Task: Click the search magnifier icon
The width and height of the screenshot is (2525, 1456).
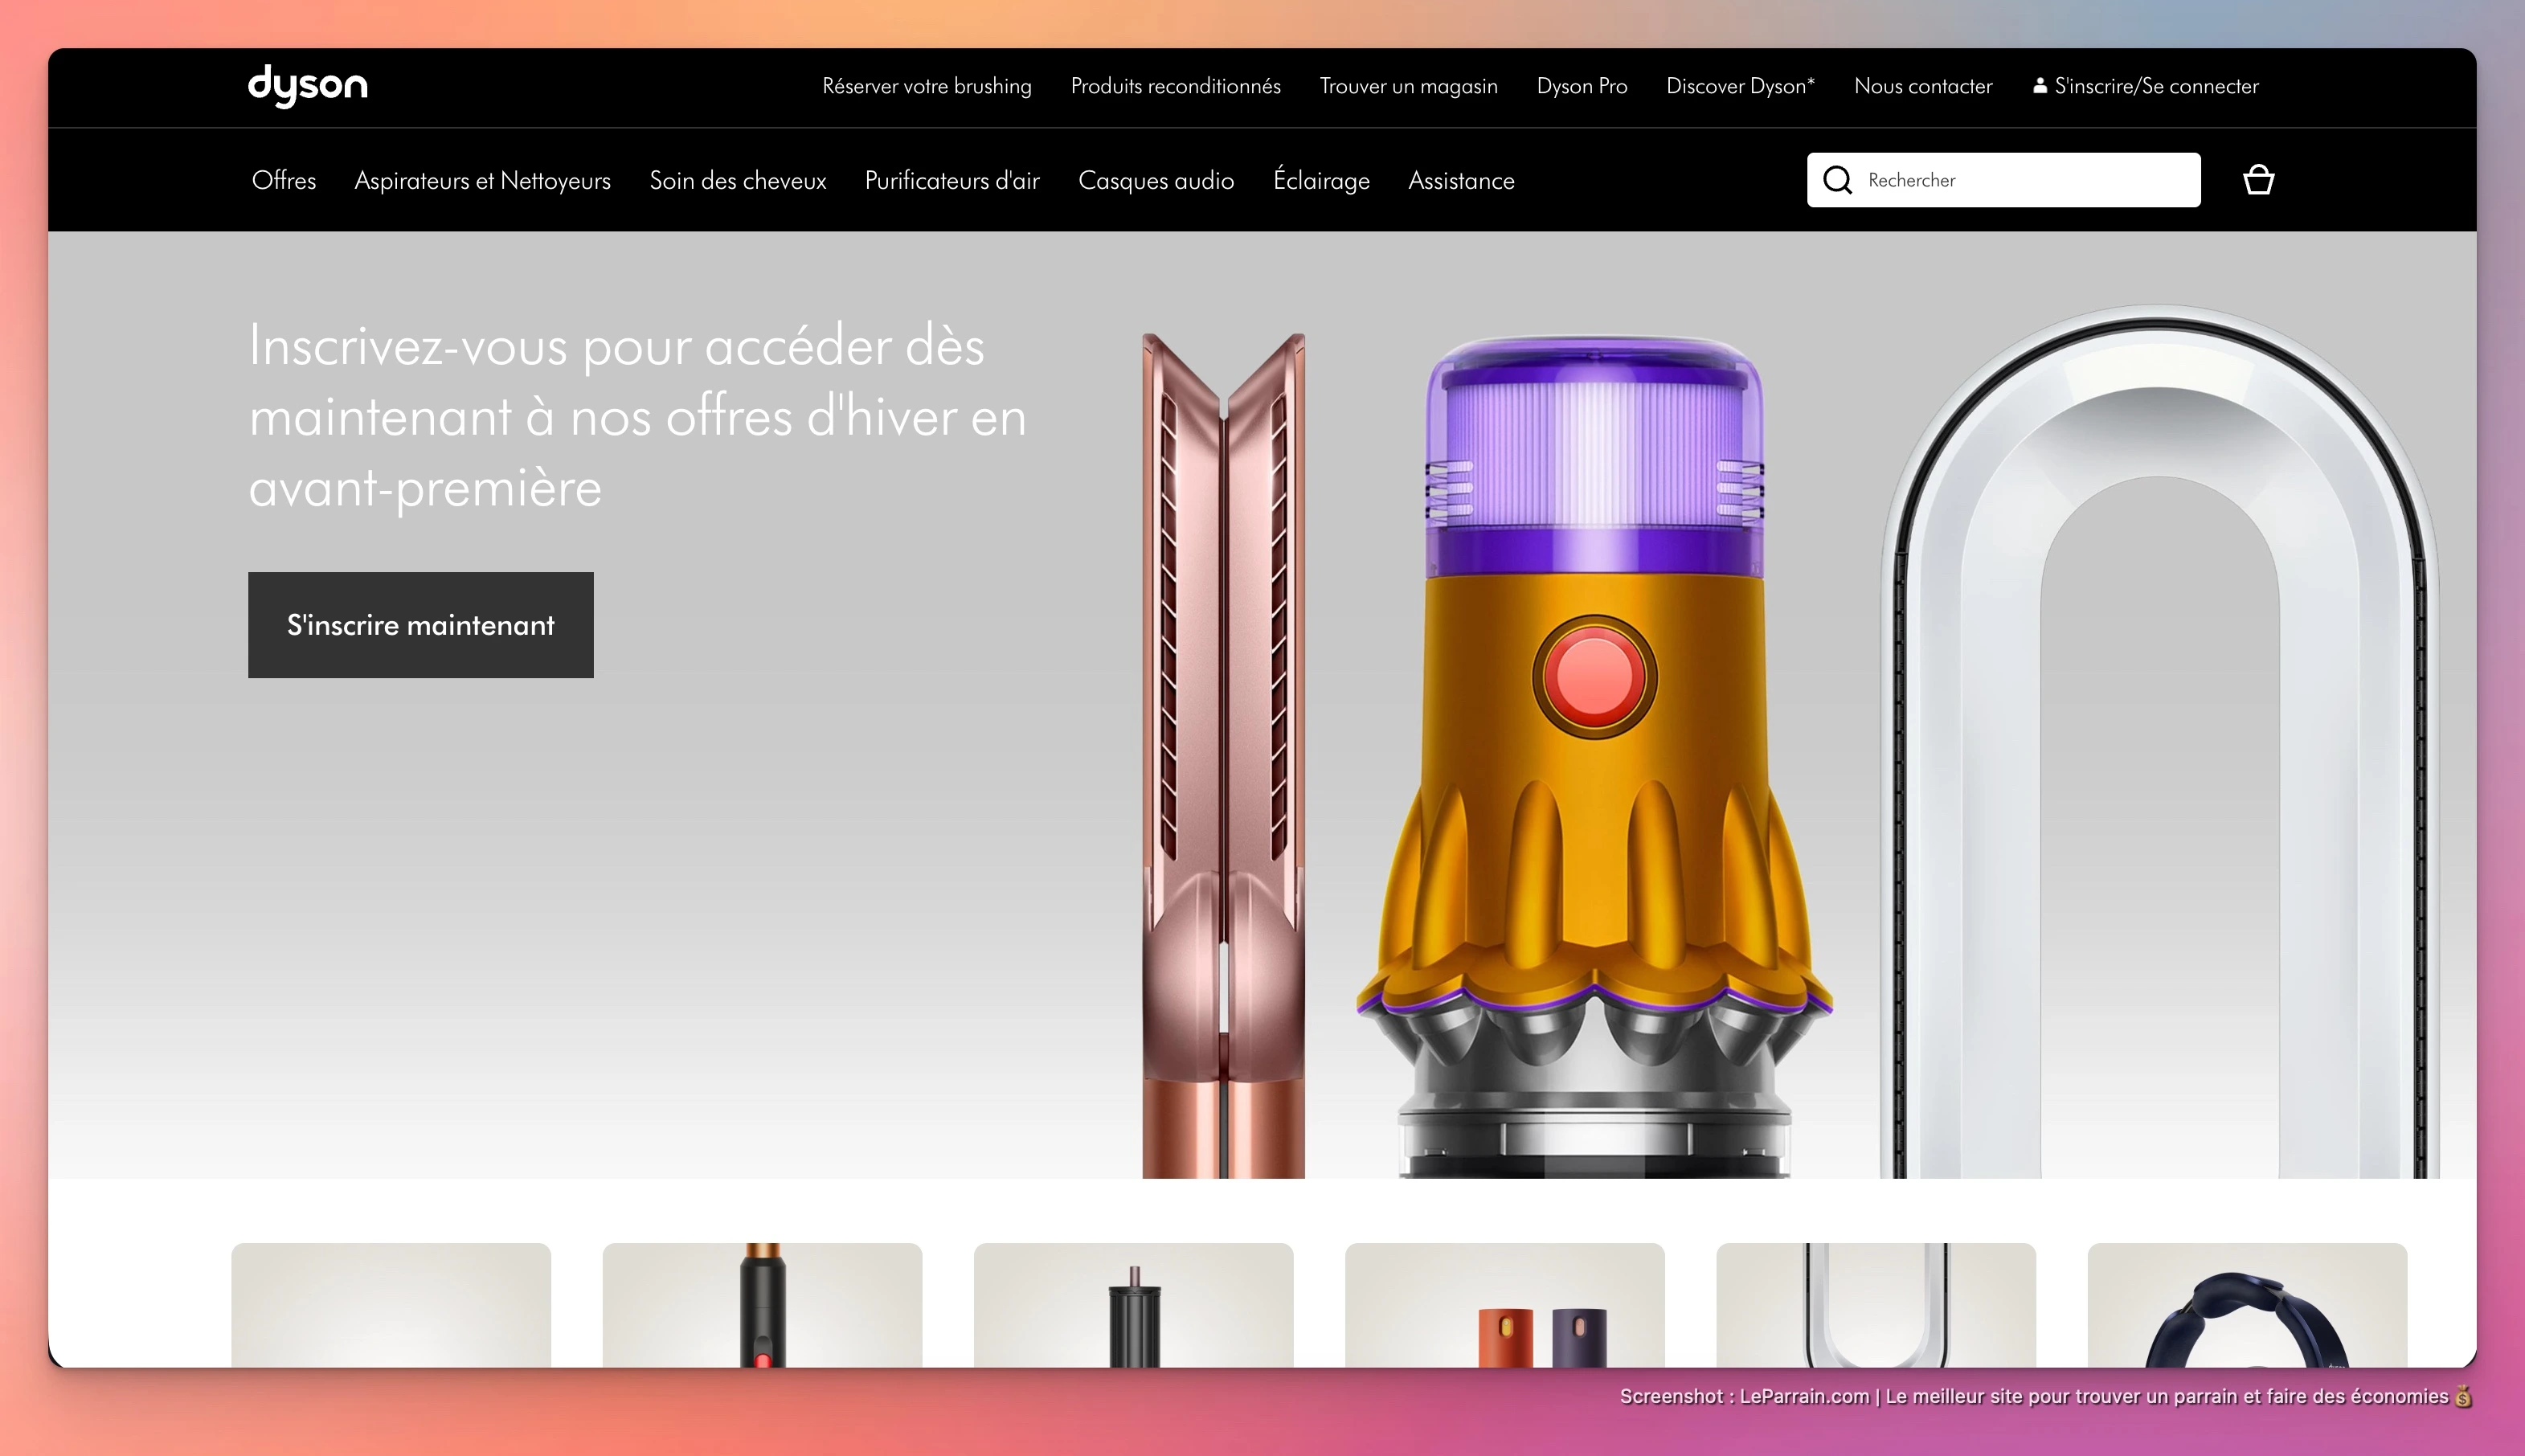Action: (1837, 180)
